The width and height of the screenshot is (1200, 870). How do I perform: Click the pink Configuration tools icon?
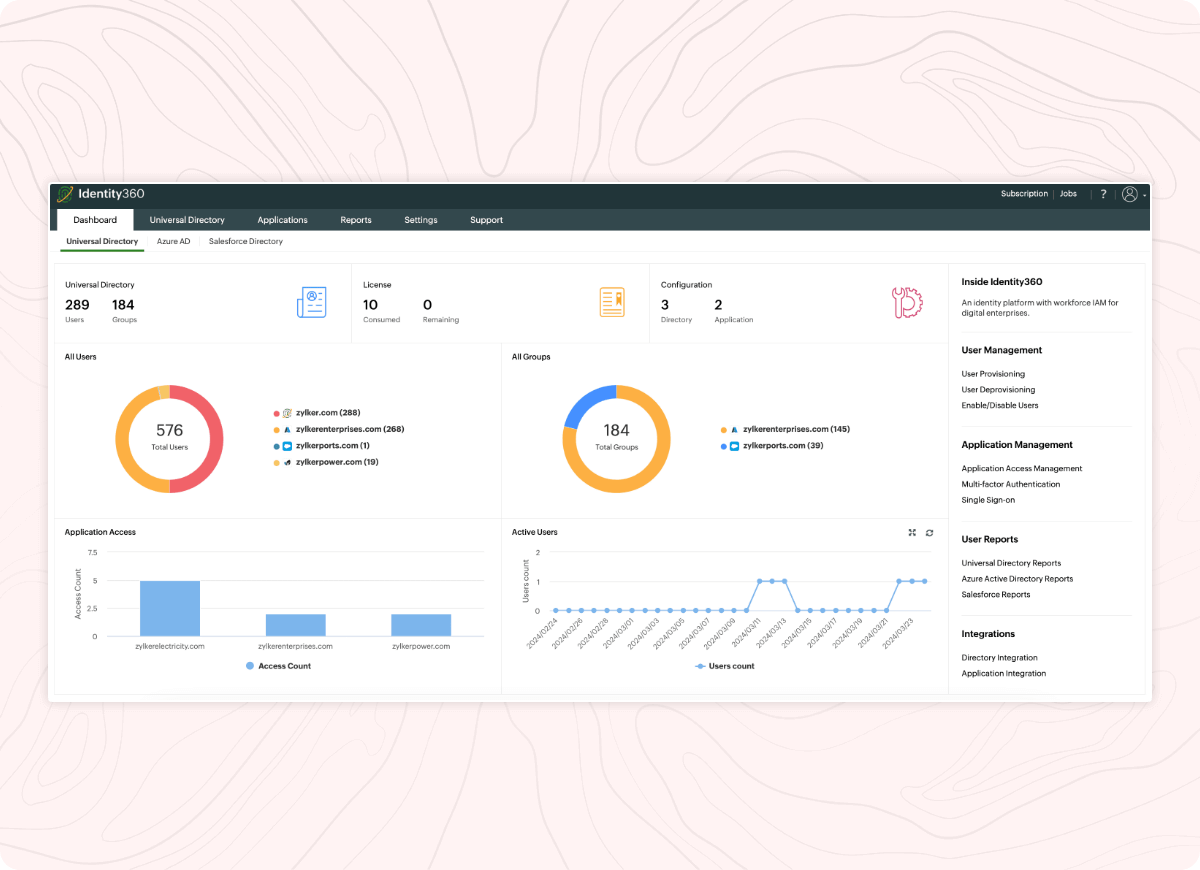click(906, 303)
